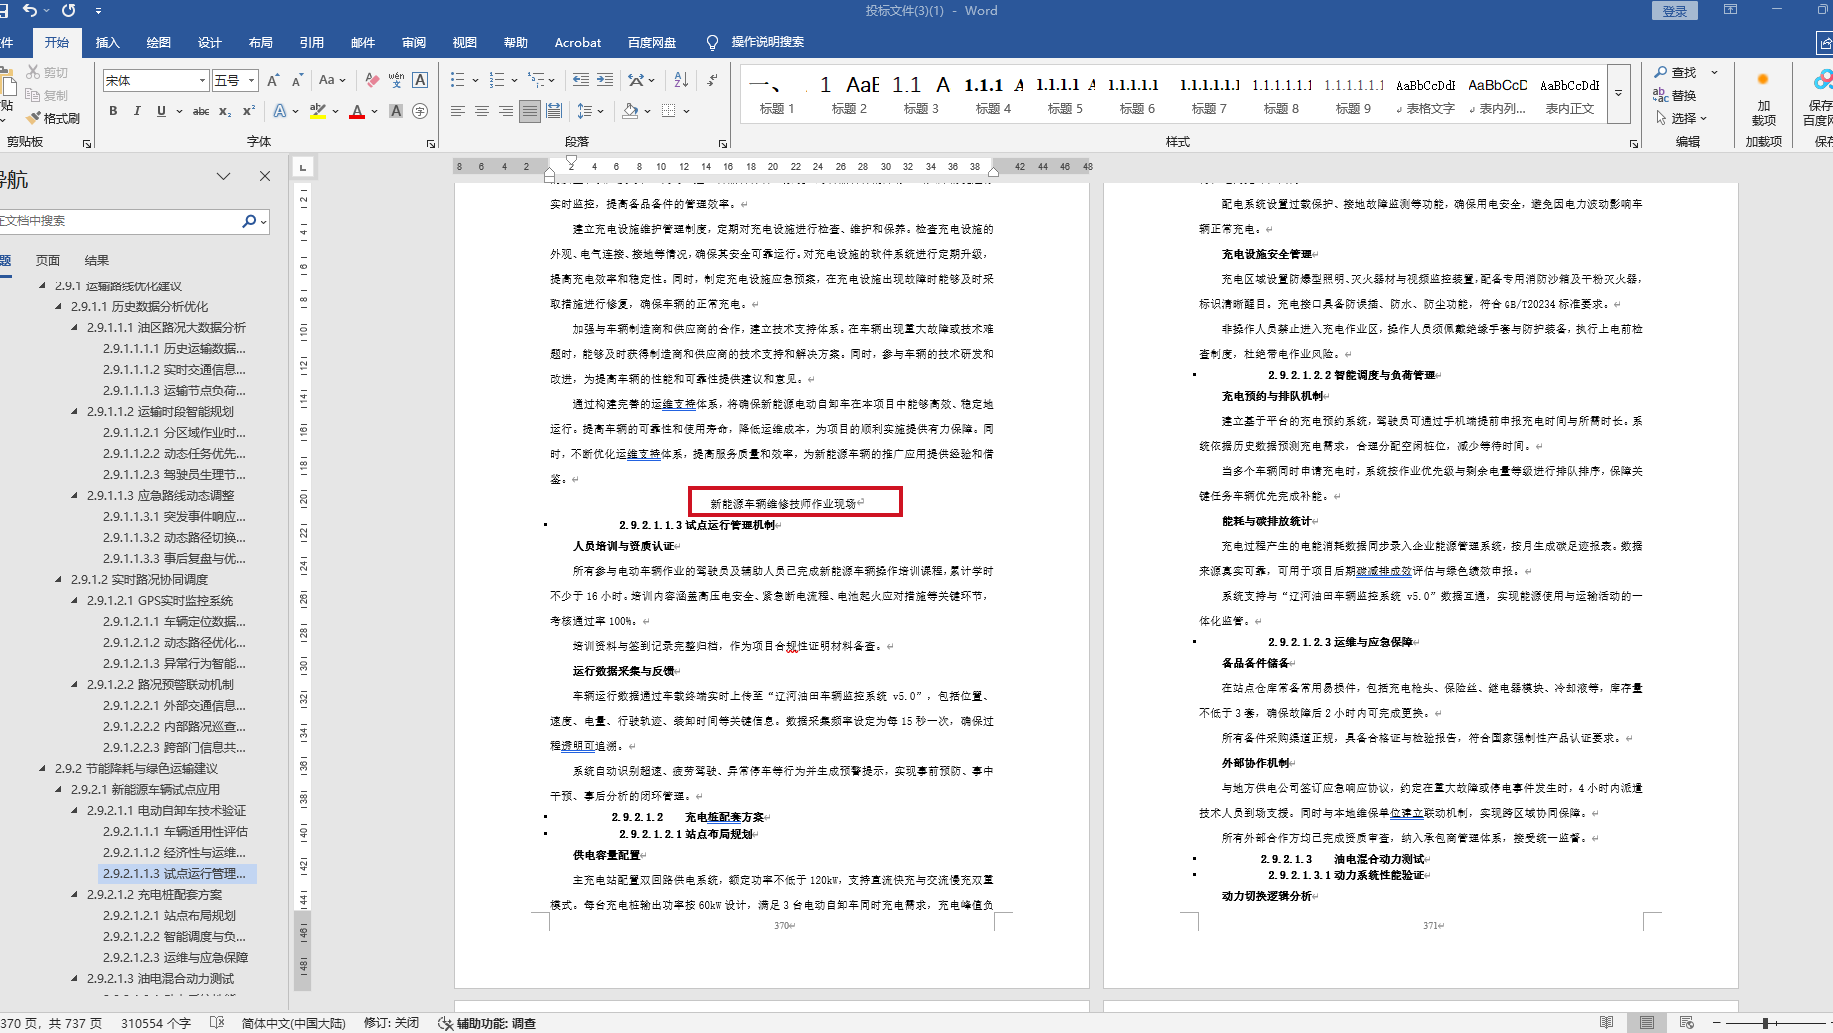Collapse 2.9.1 运输路线优化建议 node

pyautogui.click(x=42, y=286)
